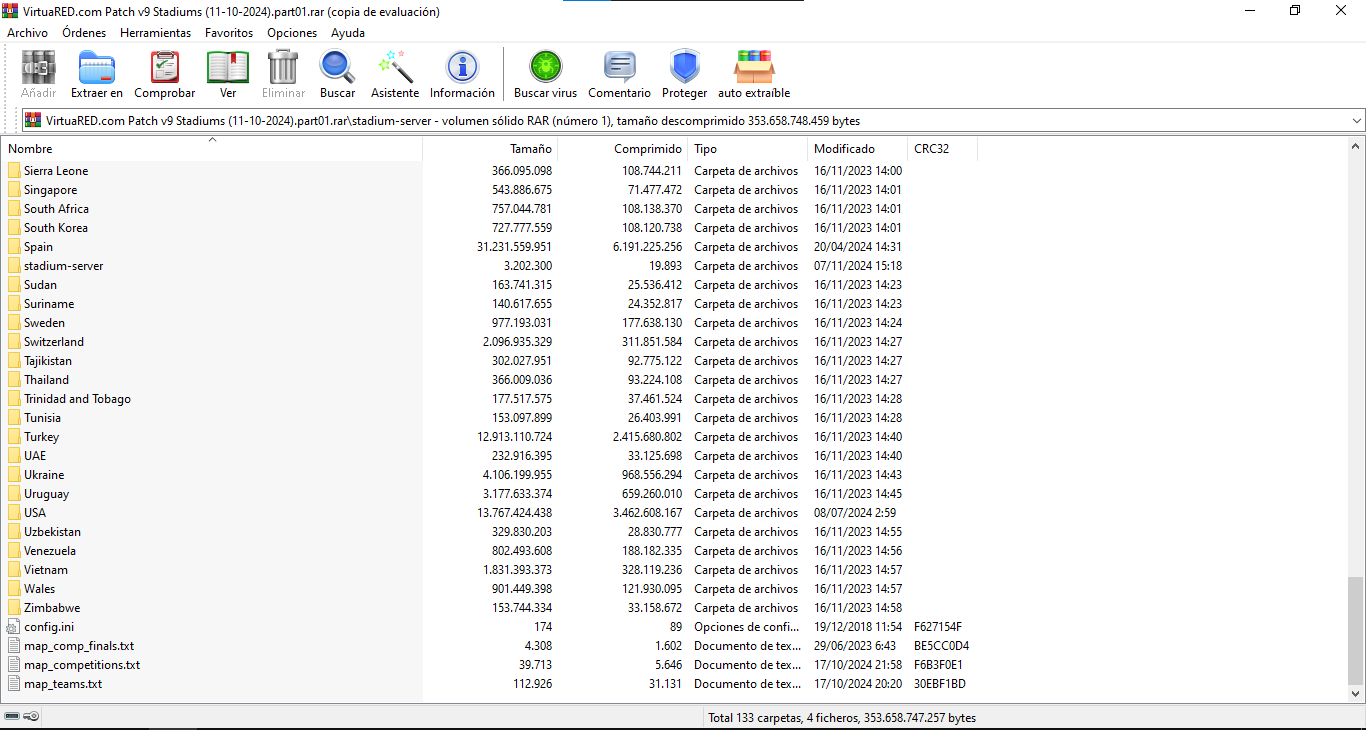The height and width of the screenshot is (730, 1366).
Task: Open the Favoritos menu
Action: tap(229, 33)
